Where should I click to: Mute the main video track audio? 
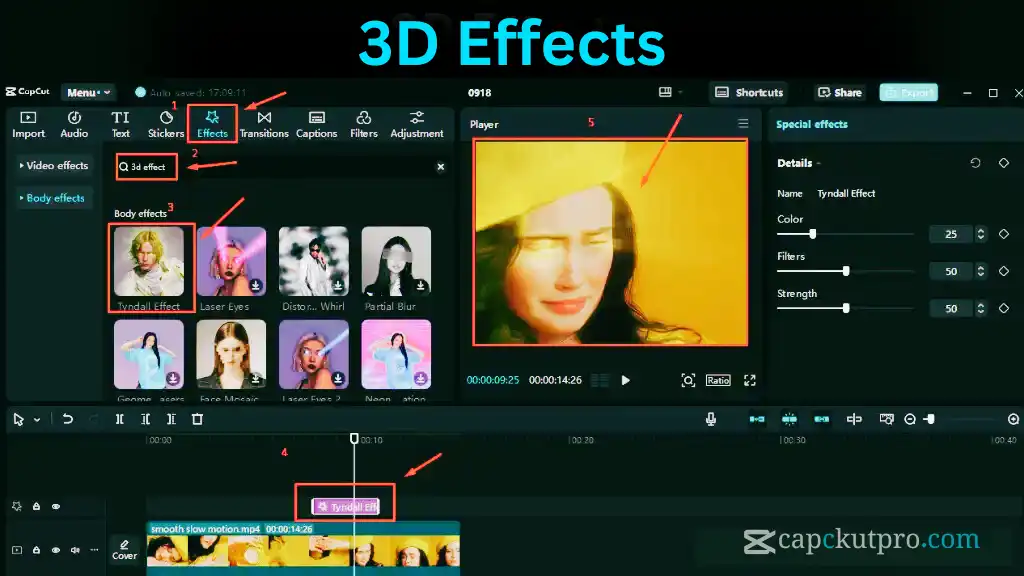click(76, 550)
